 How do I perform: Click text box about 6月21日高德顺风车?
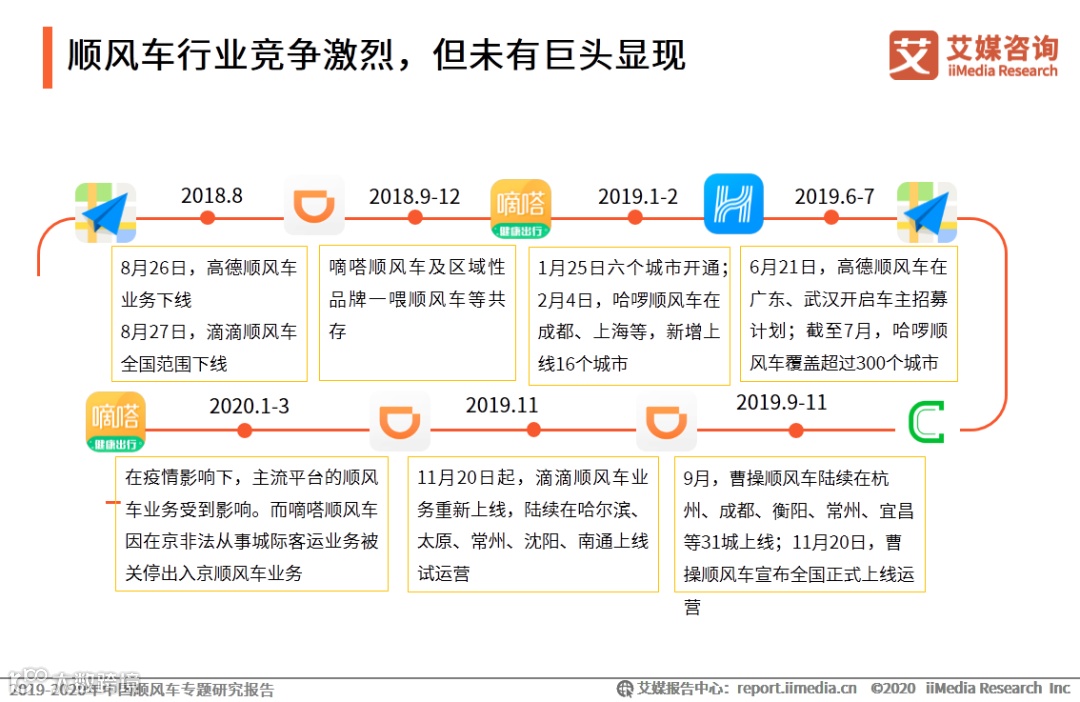point(849,314)
